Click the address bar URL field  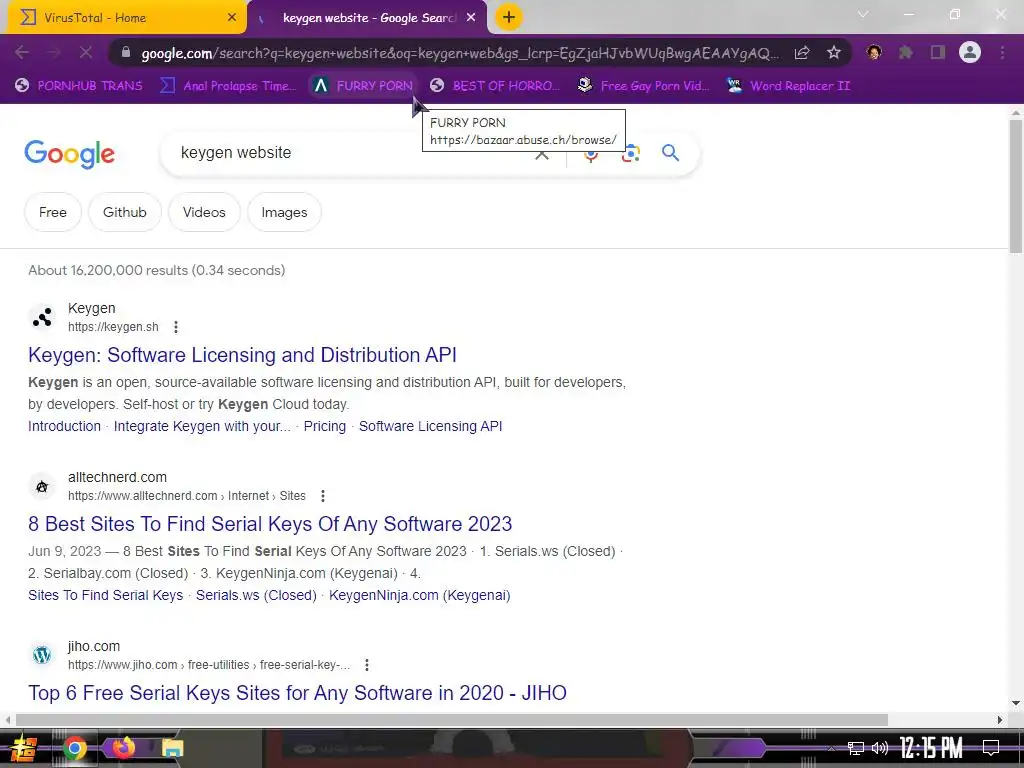tap(459, 53)
